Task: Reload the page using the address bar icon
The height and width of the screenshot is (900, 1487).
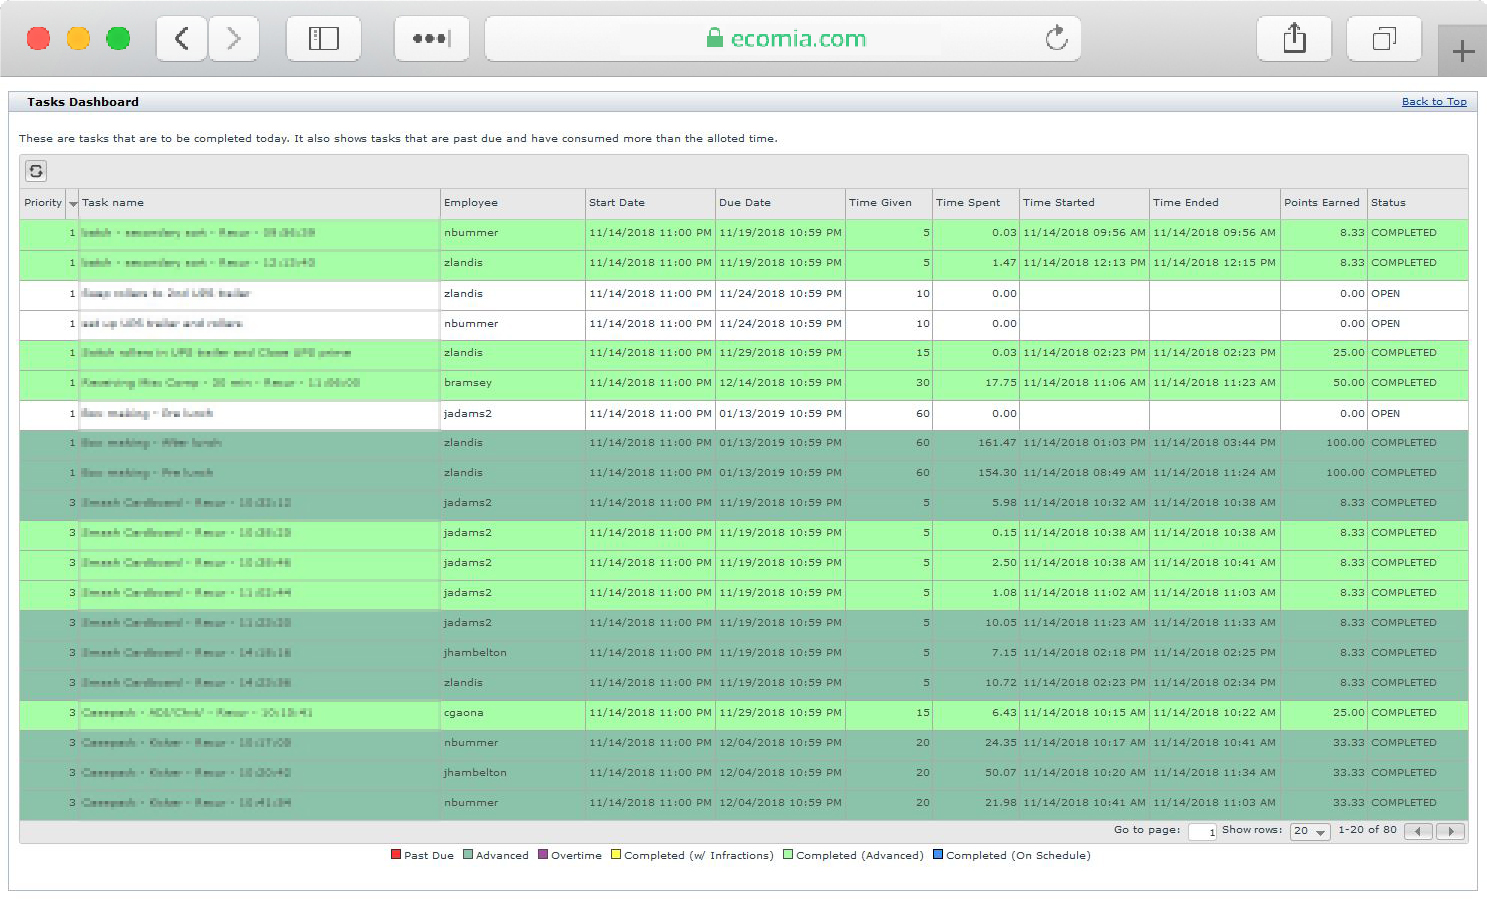Action: 1056,39
